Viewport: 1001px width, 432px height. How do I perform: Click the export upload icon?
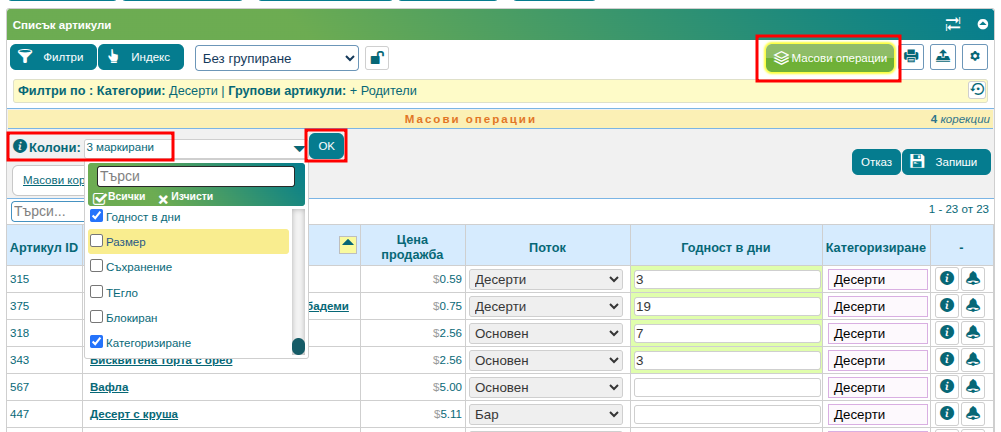943,57
